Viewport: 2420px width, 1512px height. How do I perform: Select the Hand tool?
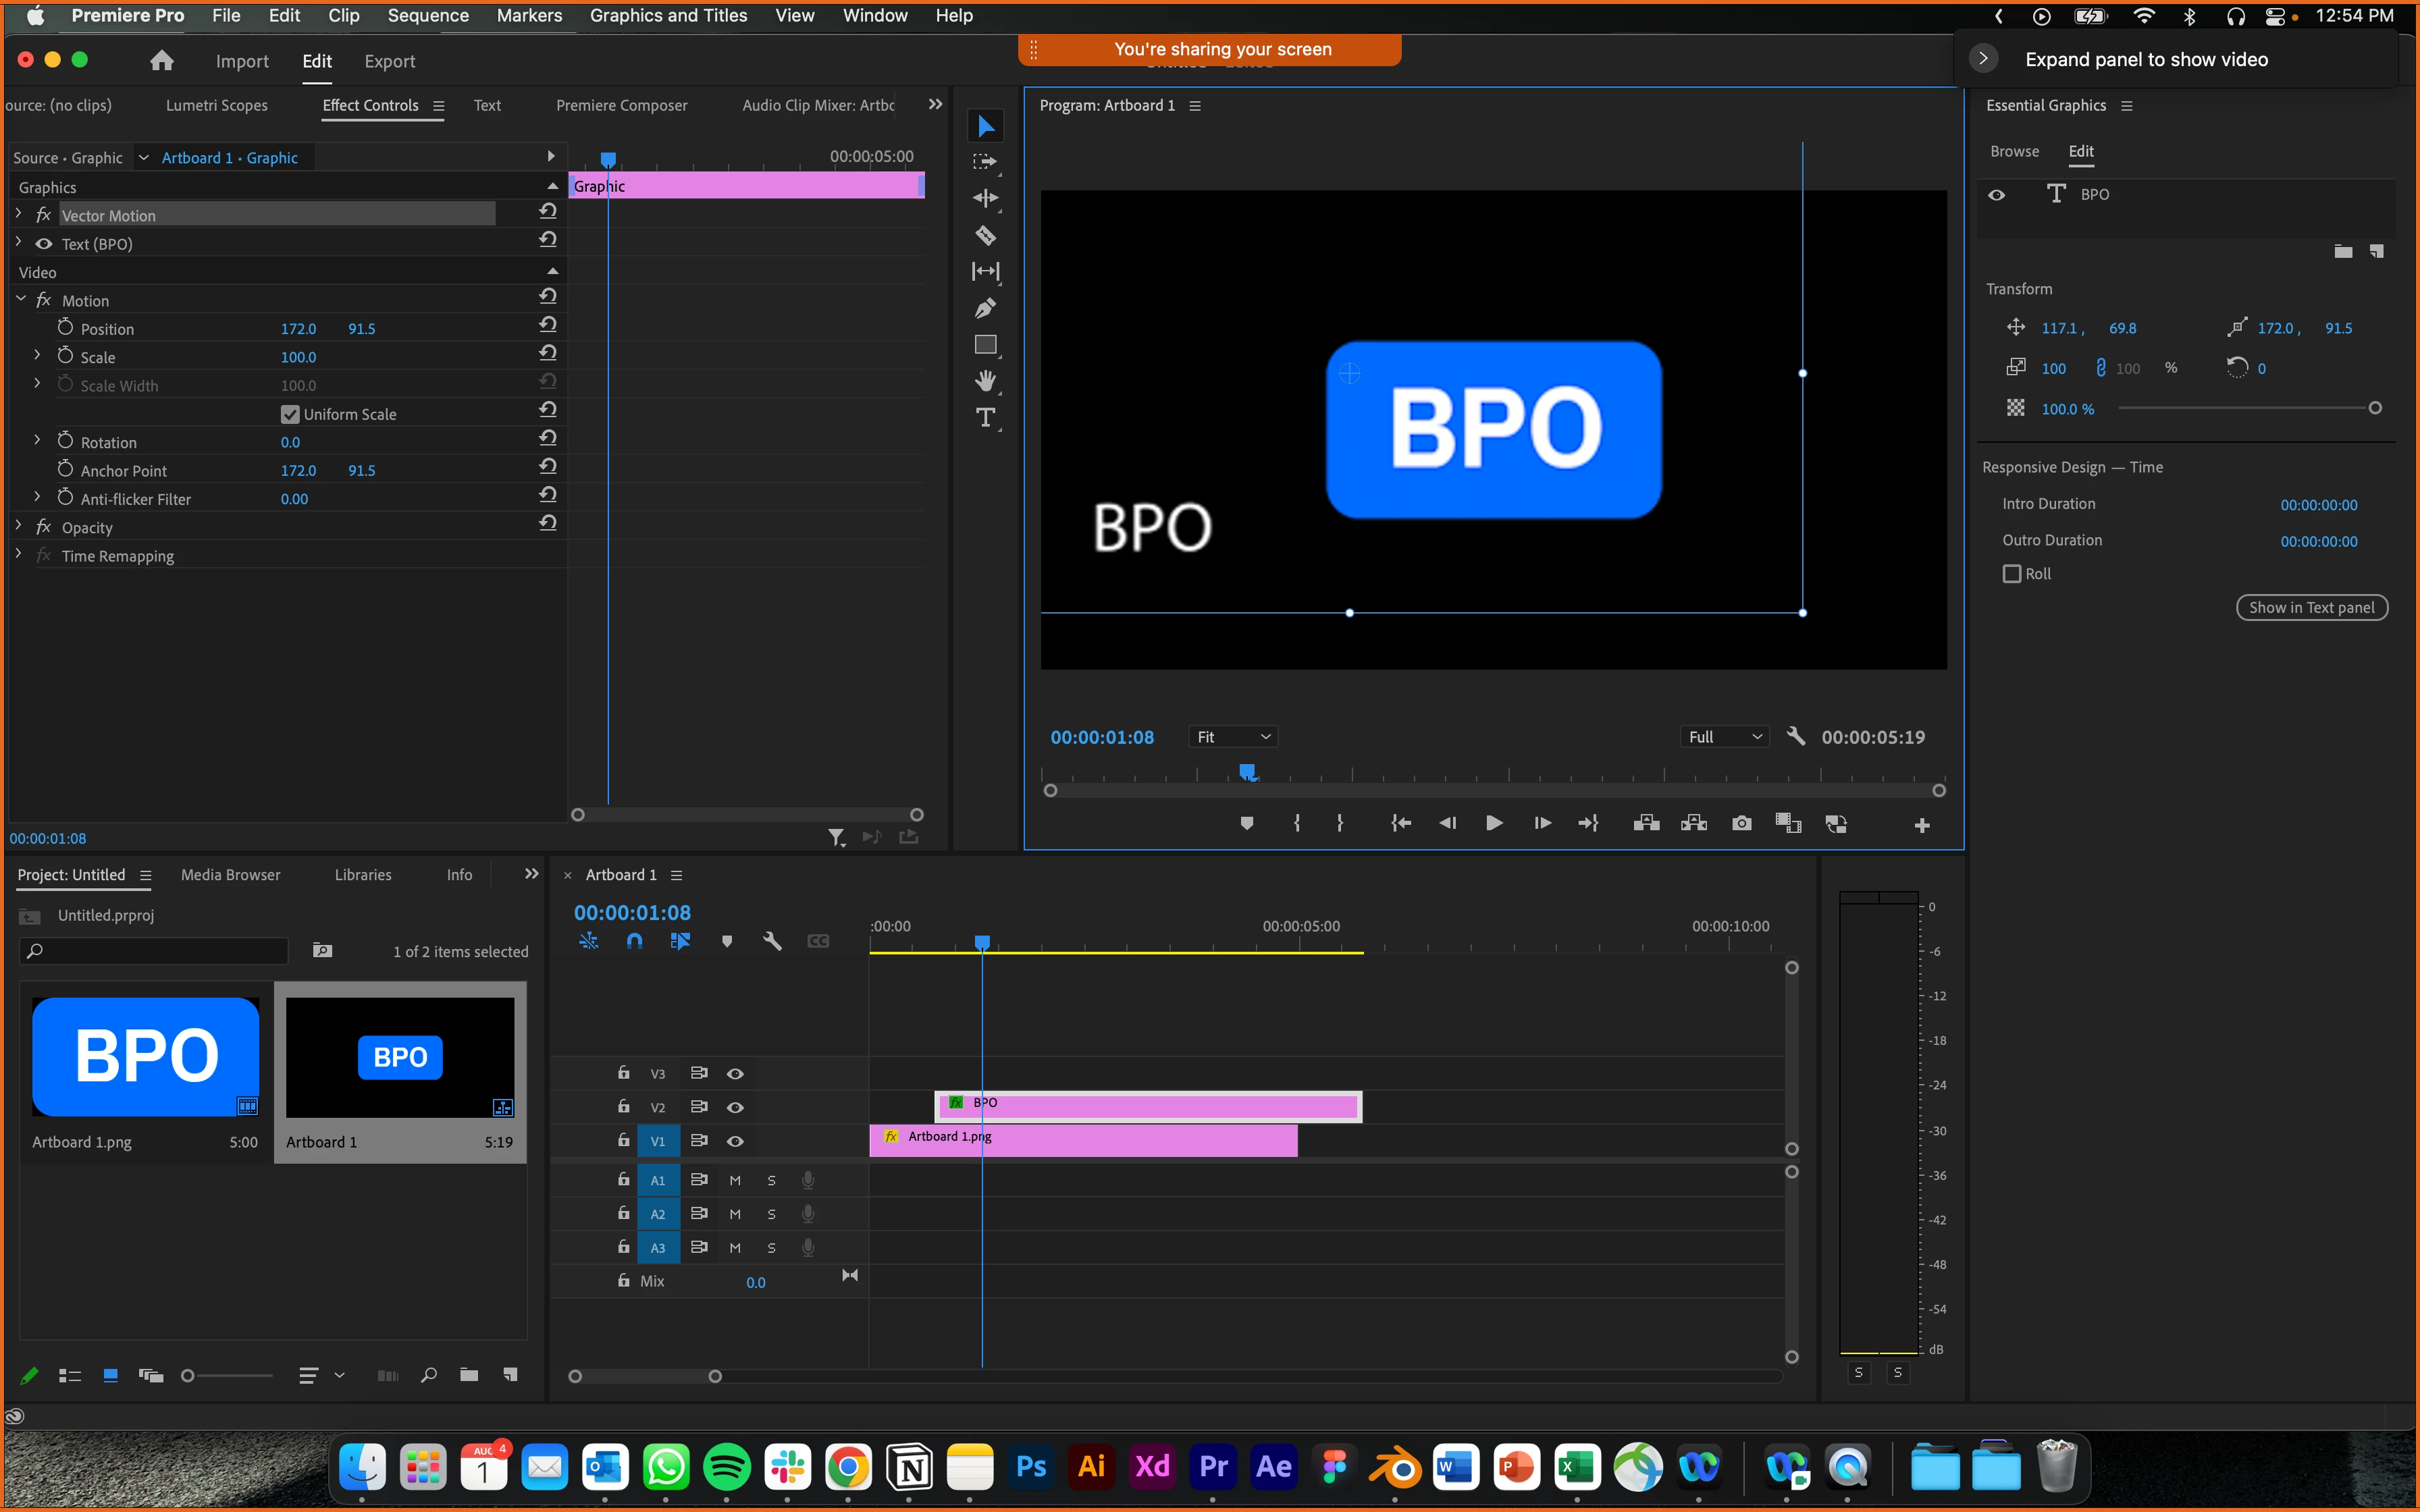(985, 381)
